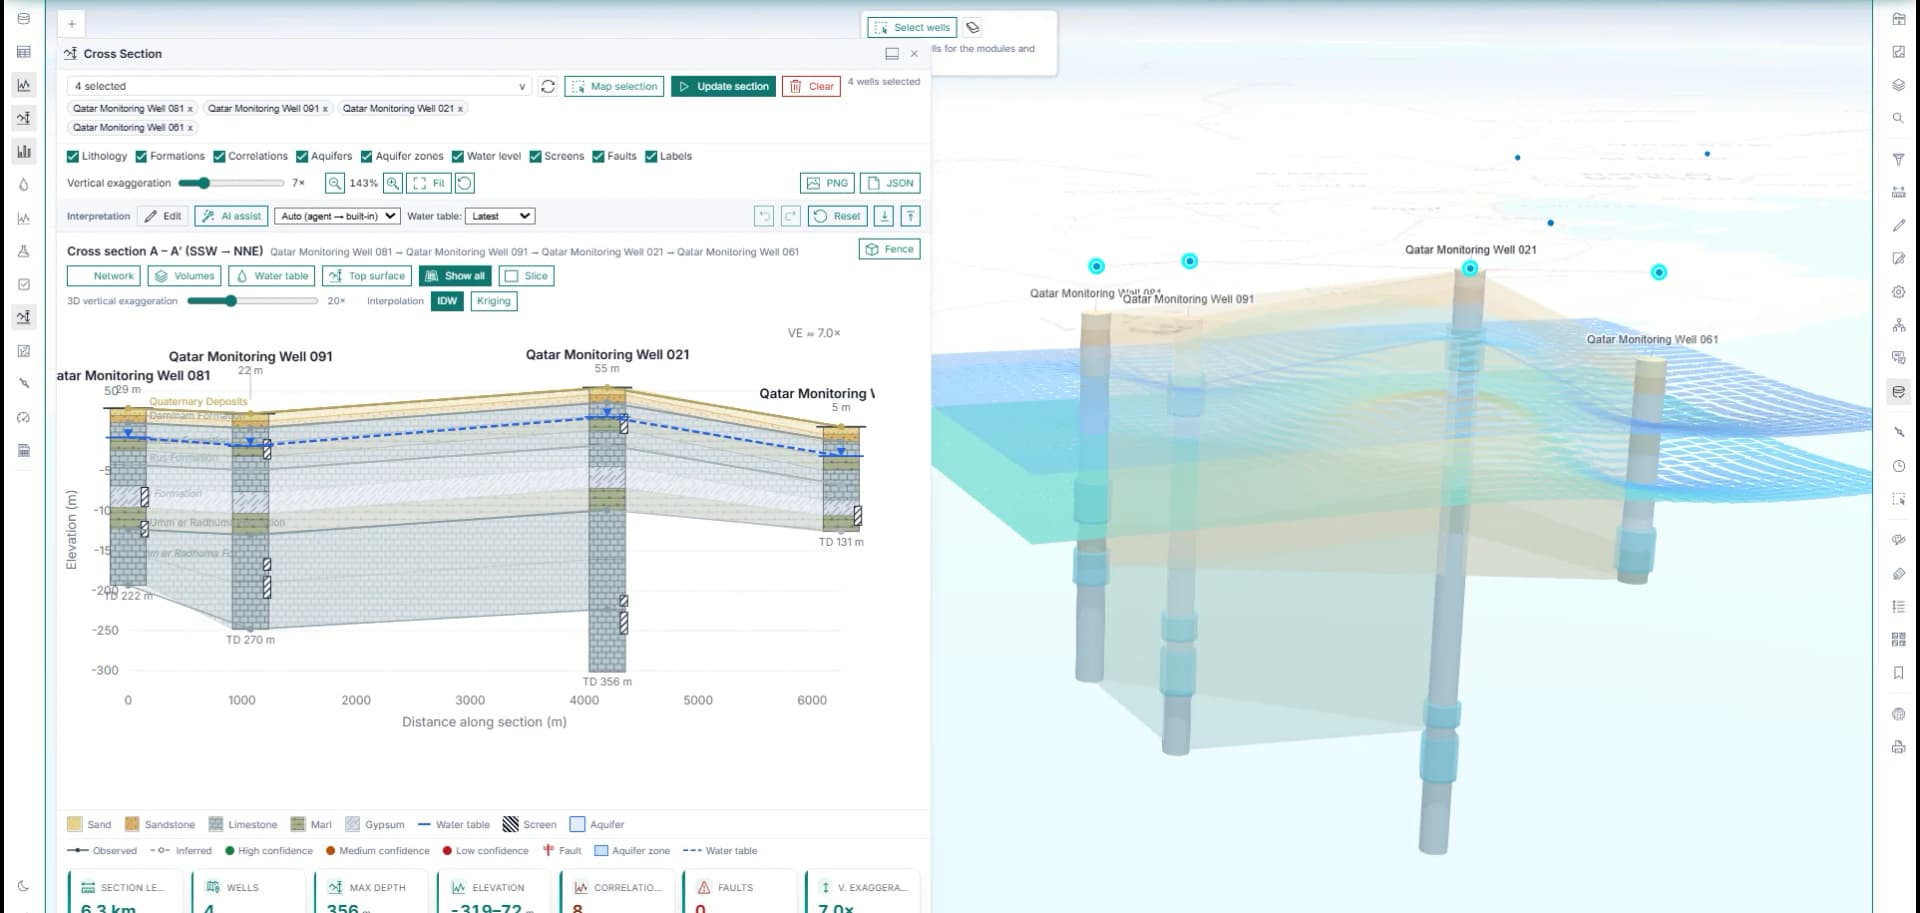
Task: Select the Network view tab
Action: click(x=104, y=276)
